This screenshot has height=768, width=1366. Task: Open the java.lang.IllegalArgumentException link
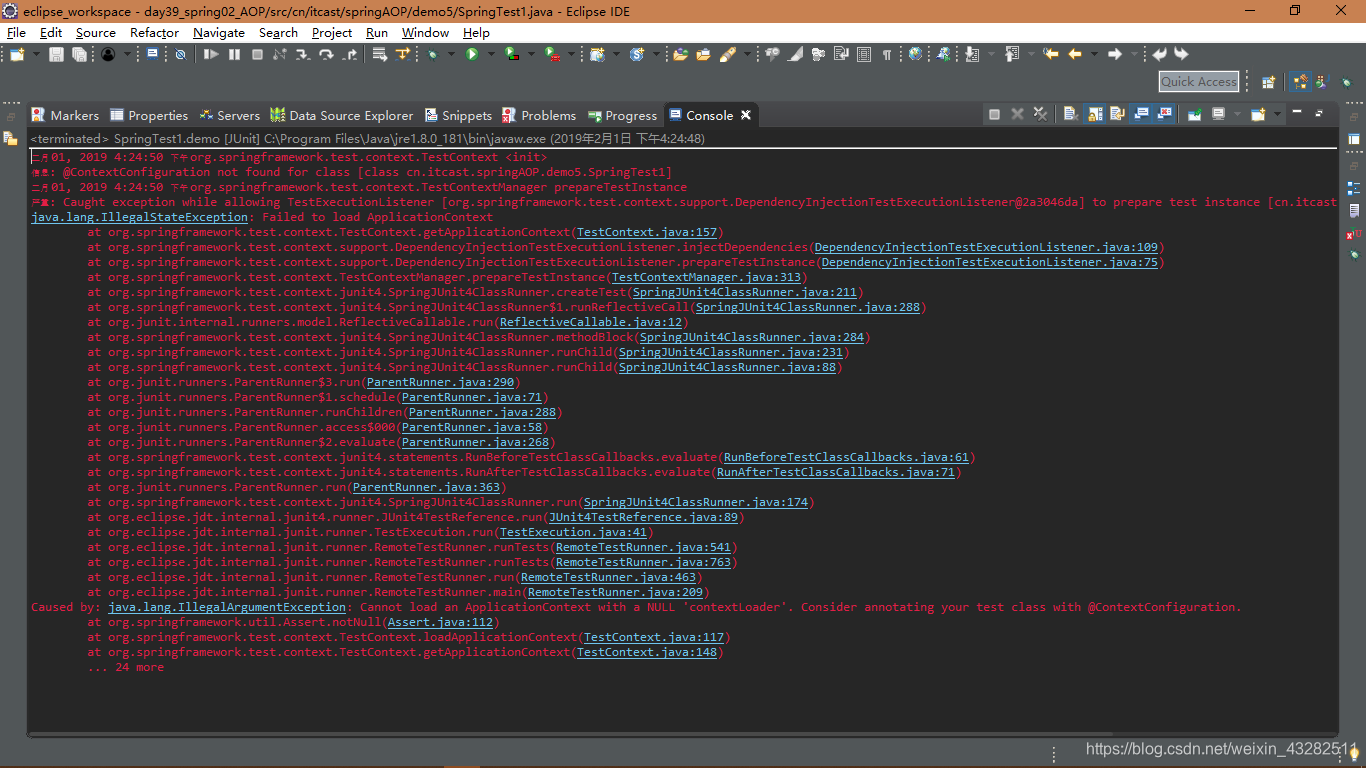pyautogui.click(x=227, y=607)
